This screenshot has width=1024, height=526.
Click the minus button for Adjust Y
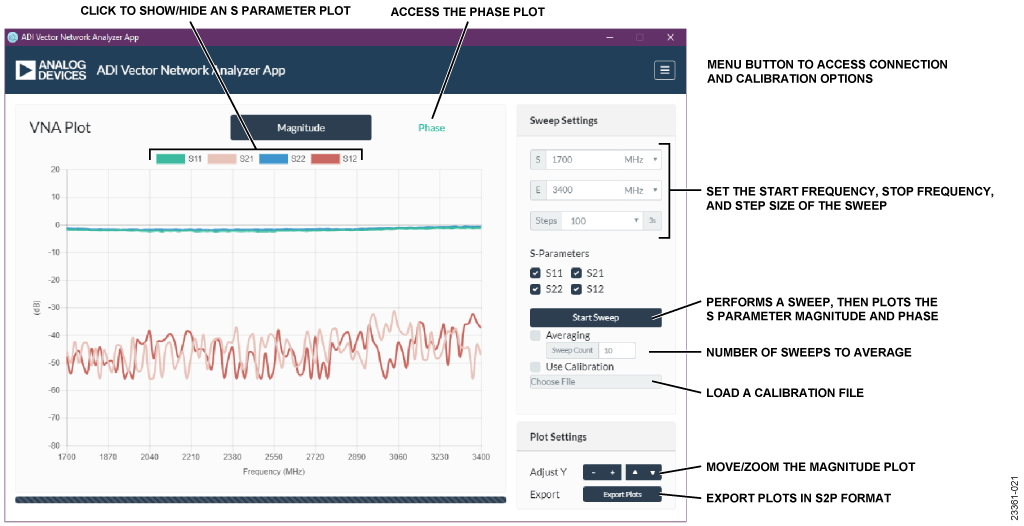[x=593, y=472]
